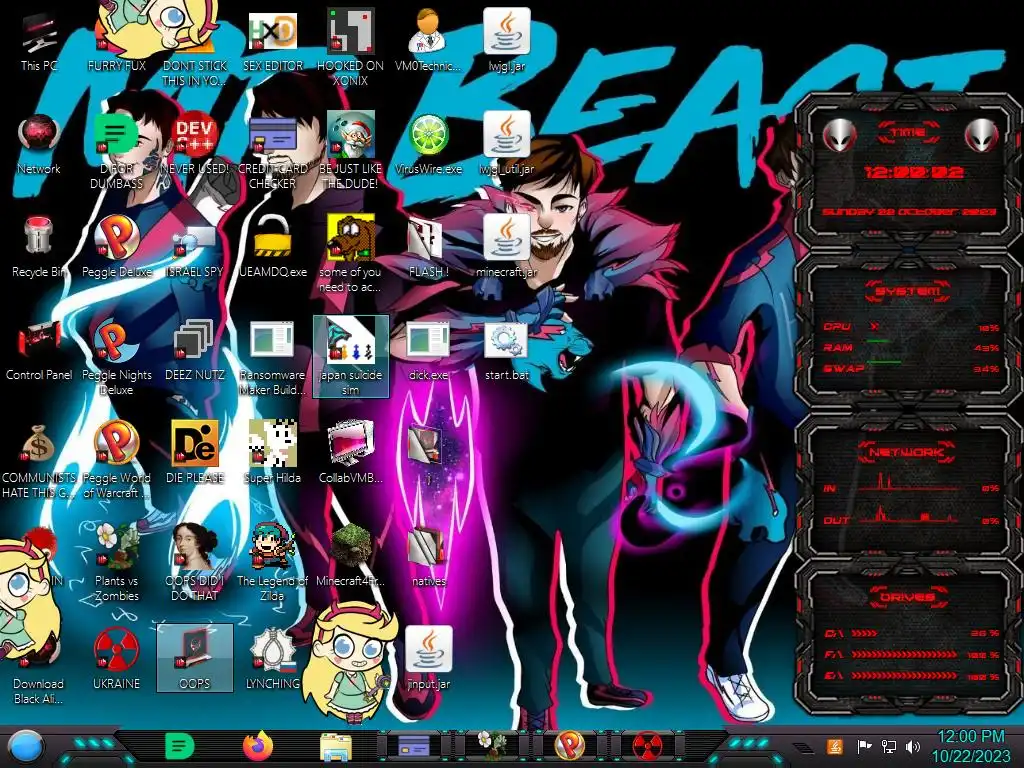This screenshot has height=768, width=1024.
Task: Click the left alien head in Time widget
Action: [839, 136]
